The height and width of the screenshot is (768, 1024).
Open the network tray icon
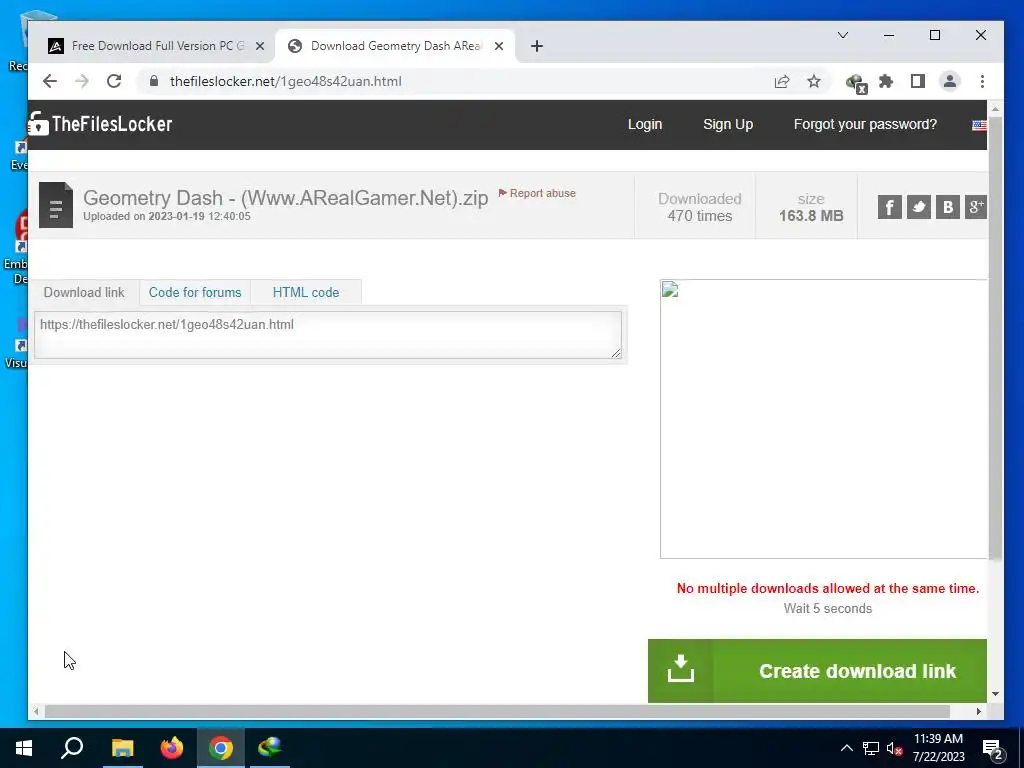point(871,748)
